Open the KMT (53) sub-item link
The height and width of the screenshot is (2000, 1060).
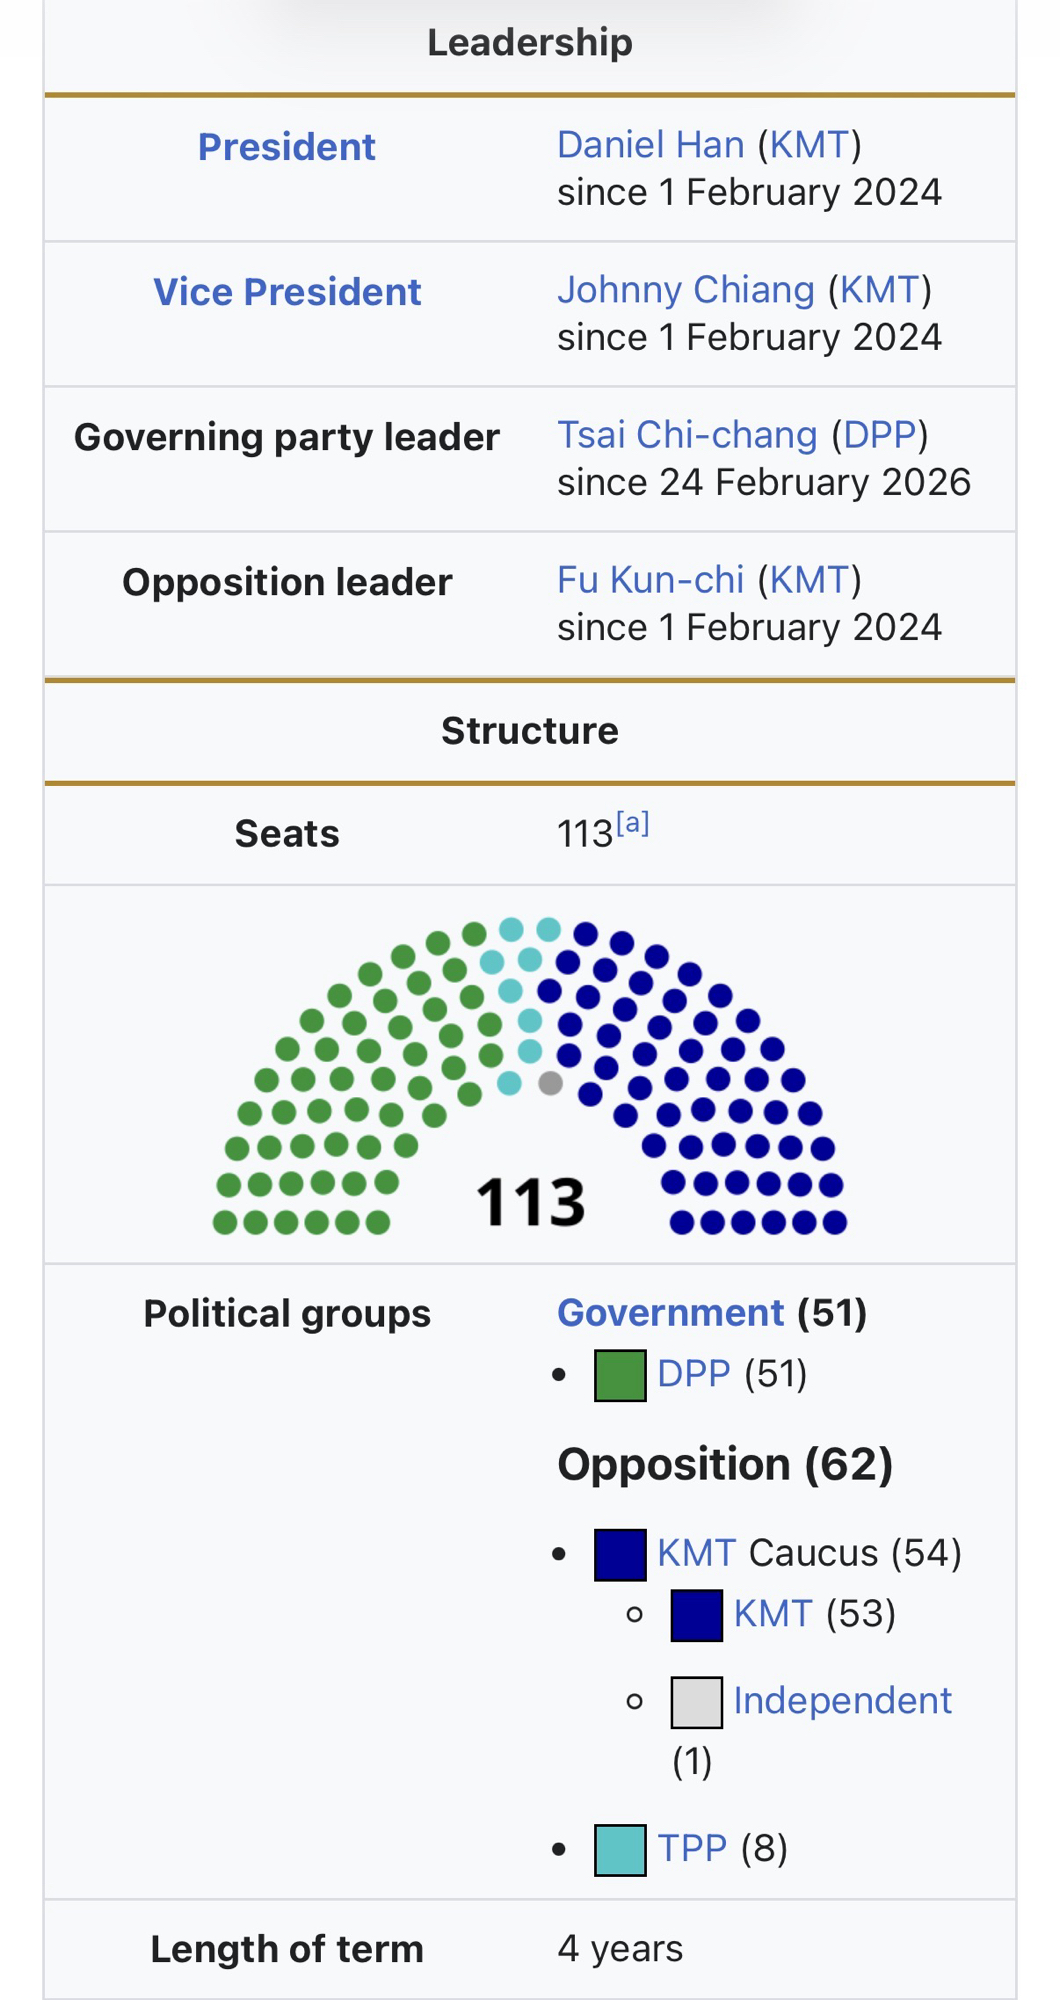tap(773, 1614)
